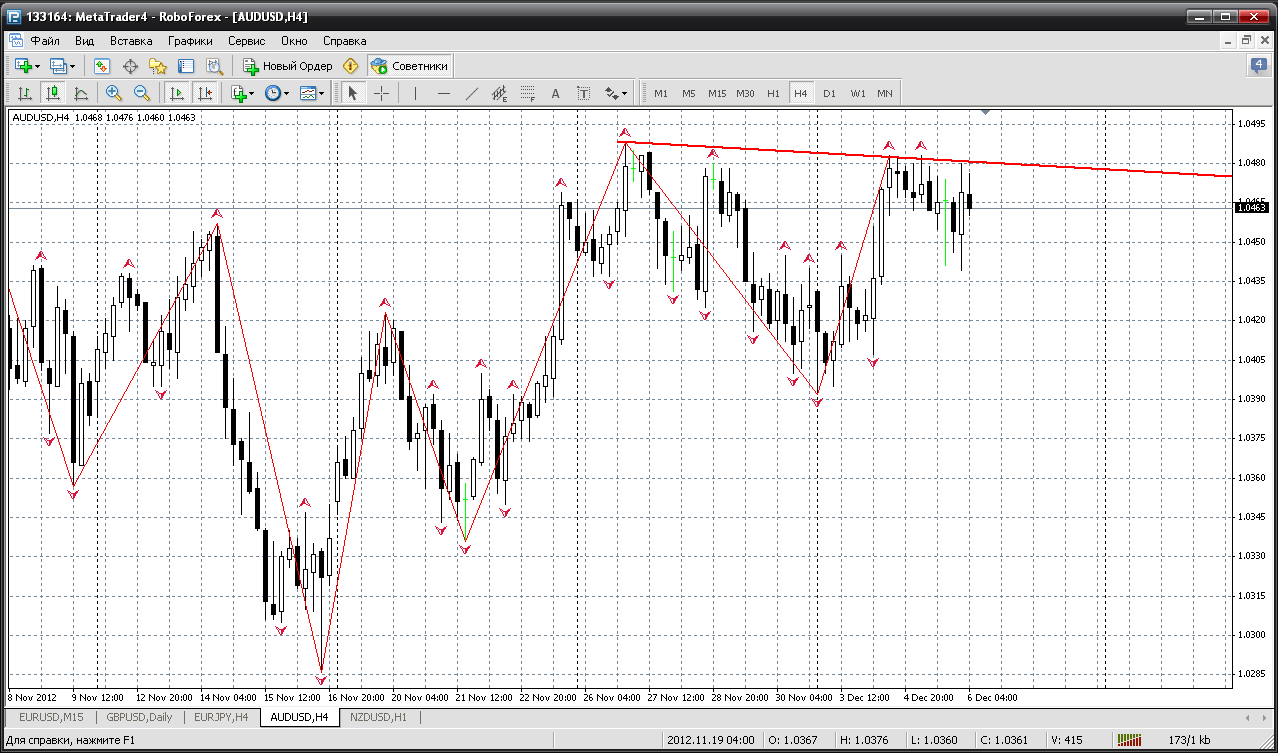This screenshot has height=753, width=1278.
Task: Open the Strategy Tester icon
Action: 214,66
